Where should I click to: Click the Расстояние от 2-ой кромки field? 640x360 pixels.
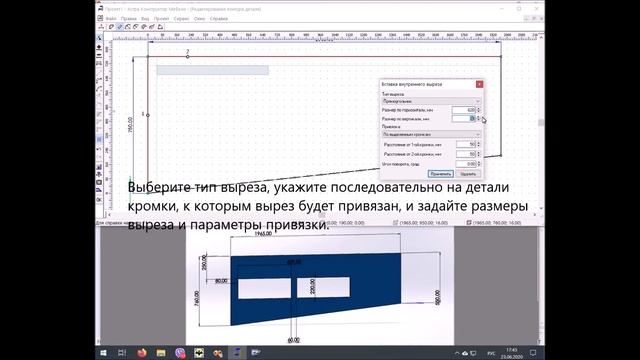[466, 154]
